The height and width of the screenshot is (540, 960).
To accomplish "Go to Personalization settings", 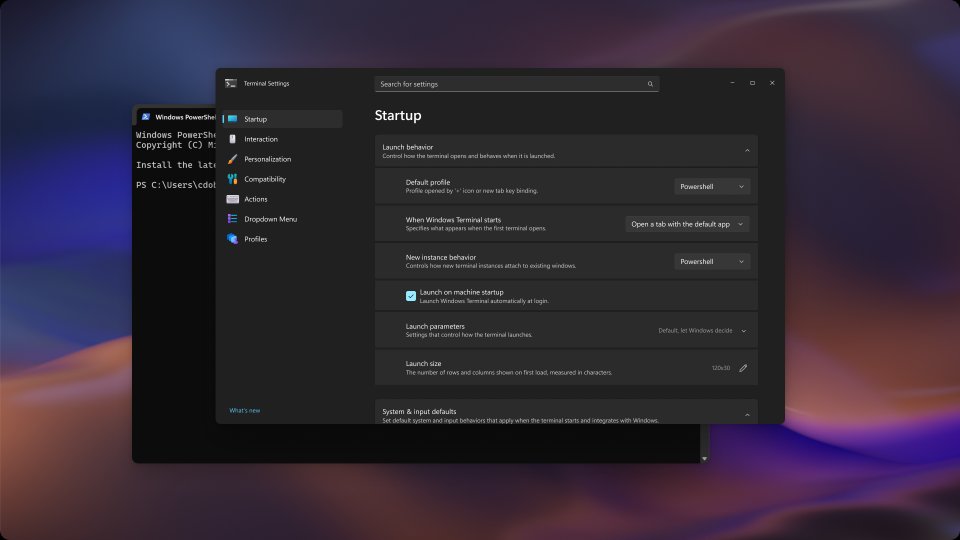I will click(282, 159).
